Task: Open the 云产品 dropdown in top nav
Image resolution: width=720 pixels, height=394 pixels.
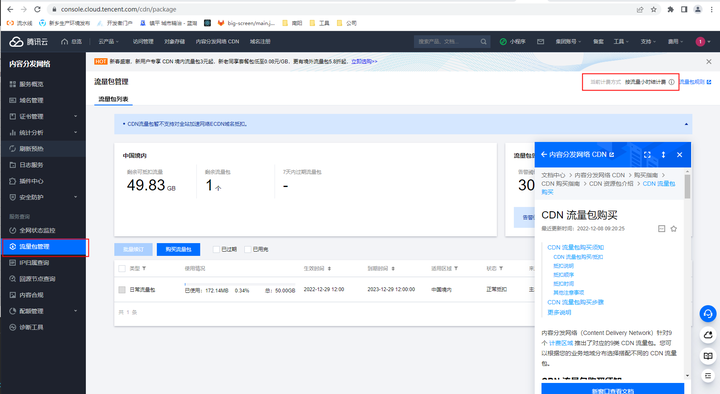Action: tap(108, 42)
